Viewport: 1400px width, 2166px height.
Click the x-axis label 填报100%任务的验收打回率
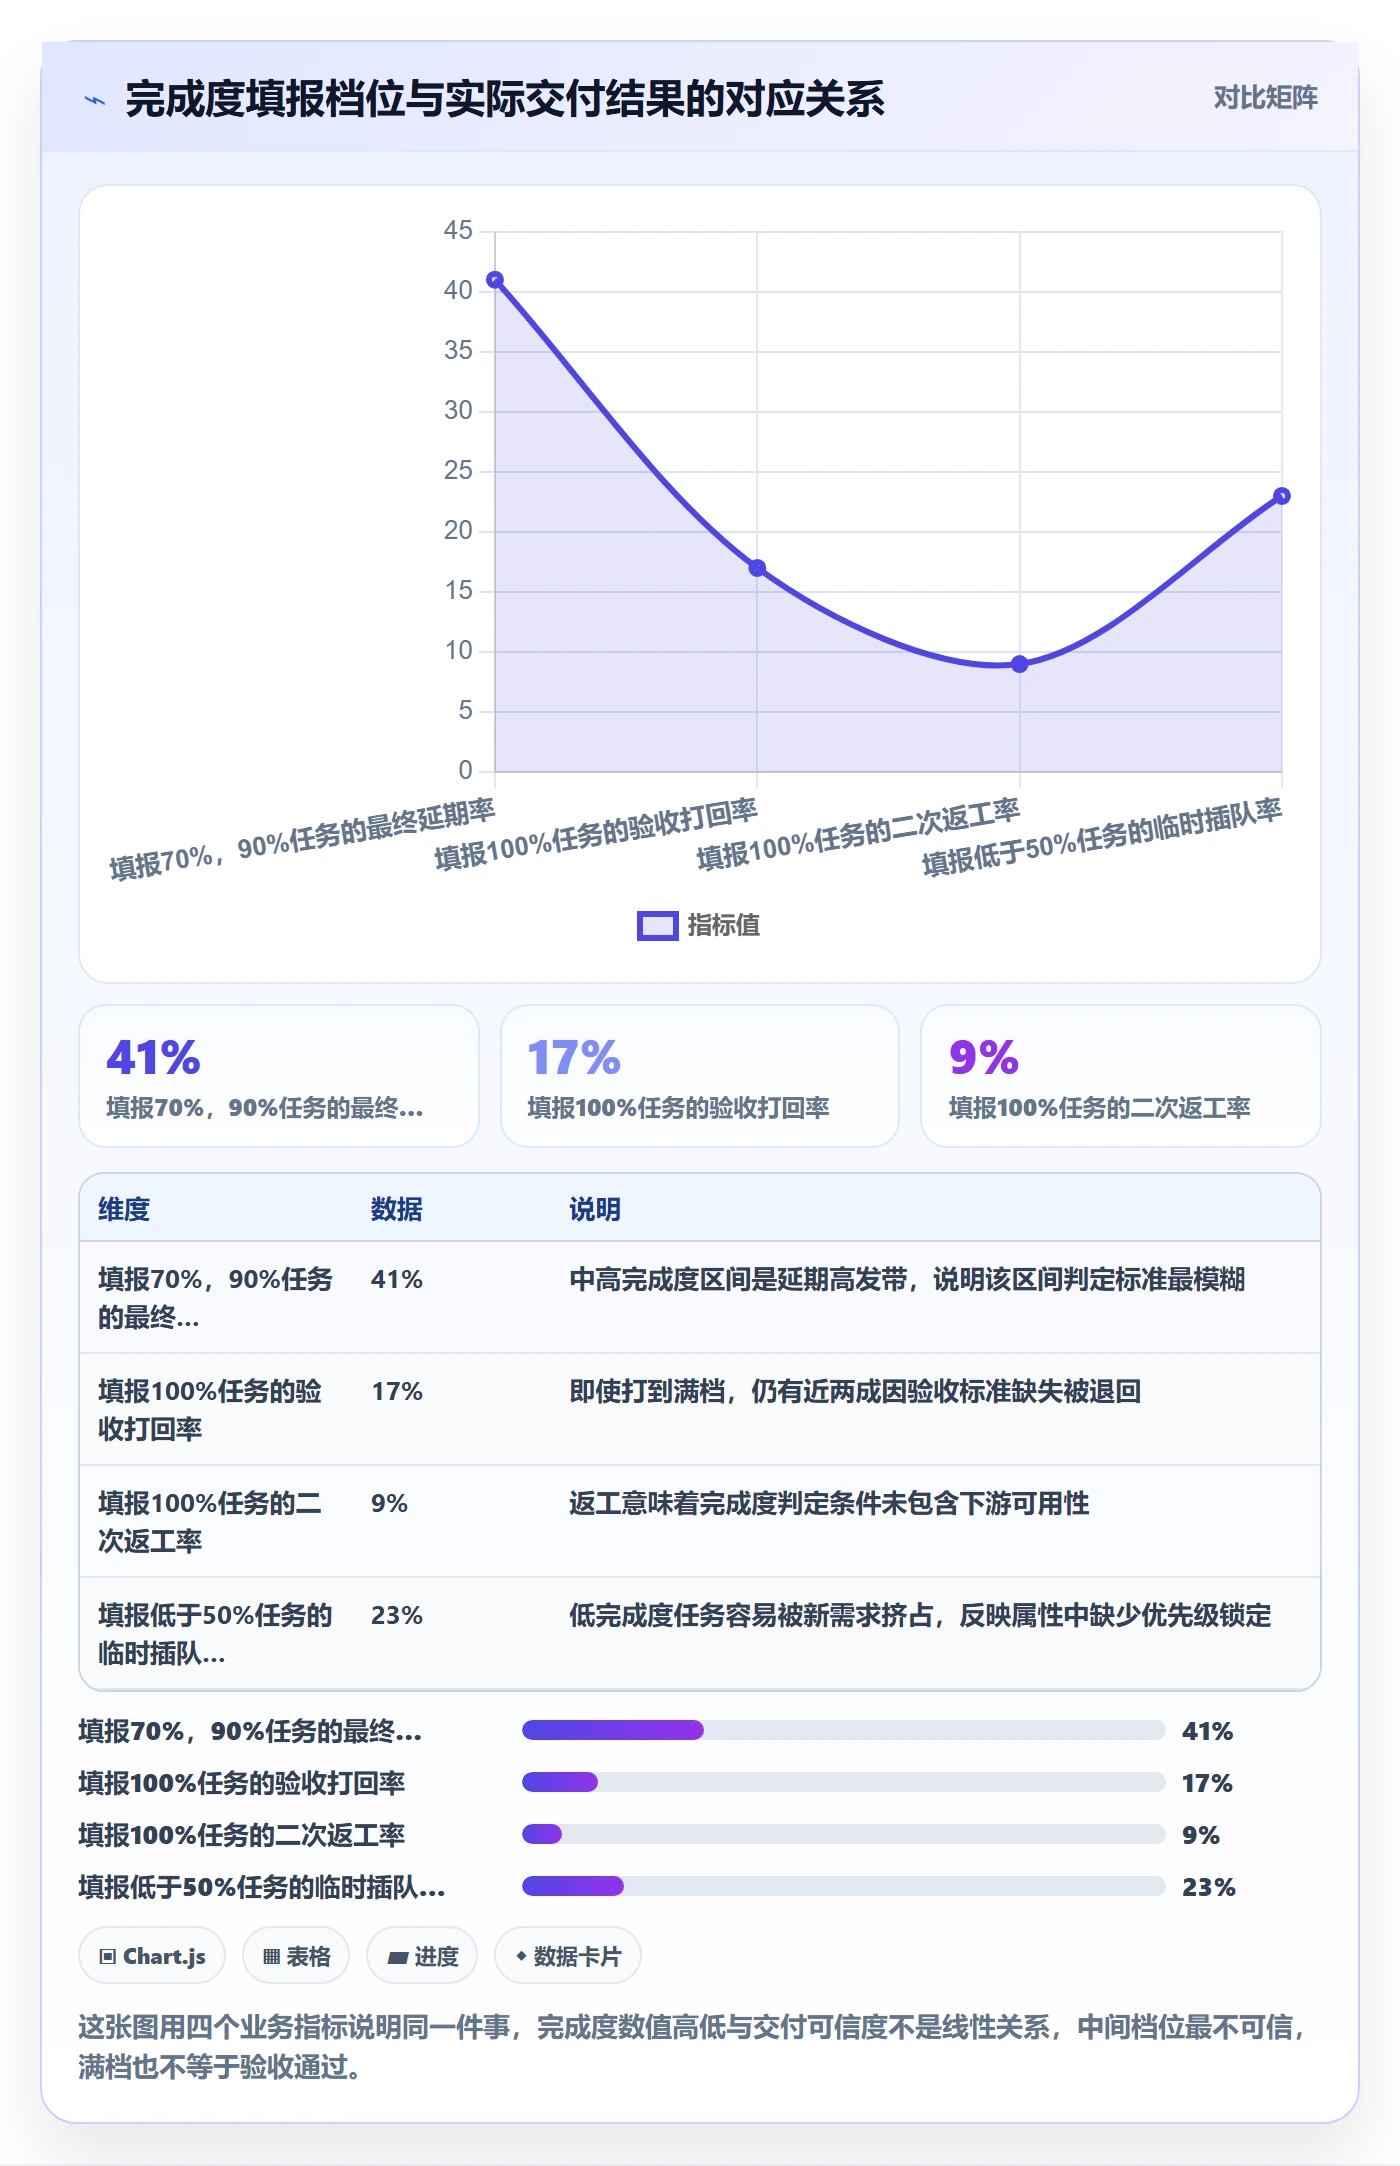pos(596,835)
